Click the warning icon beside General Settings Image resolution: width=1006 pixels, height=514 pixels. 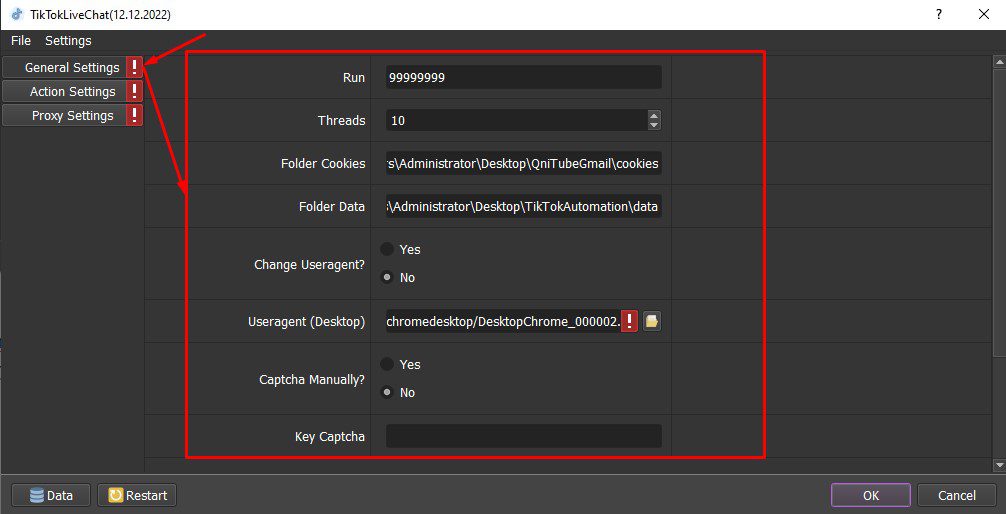pyautogui.click(x=134, y=67)
